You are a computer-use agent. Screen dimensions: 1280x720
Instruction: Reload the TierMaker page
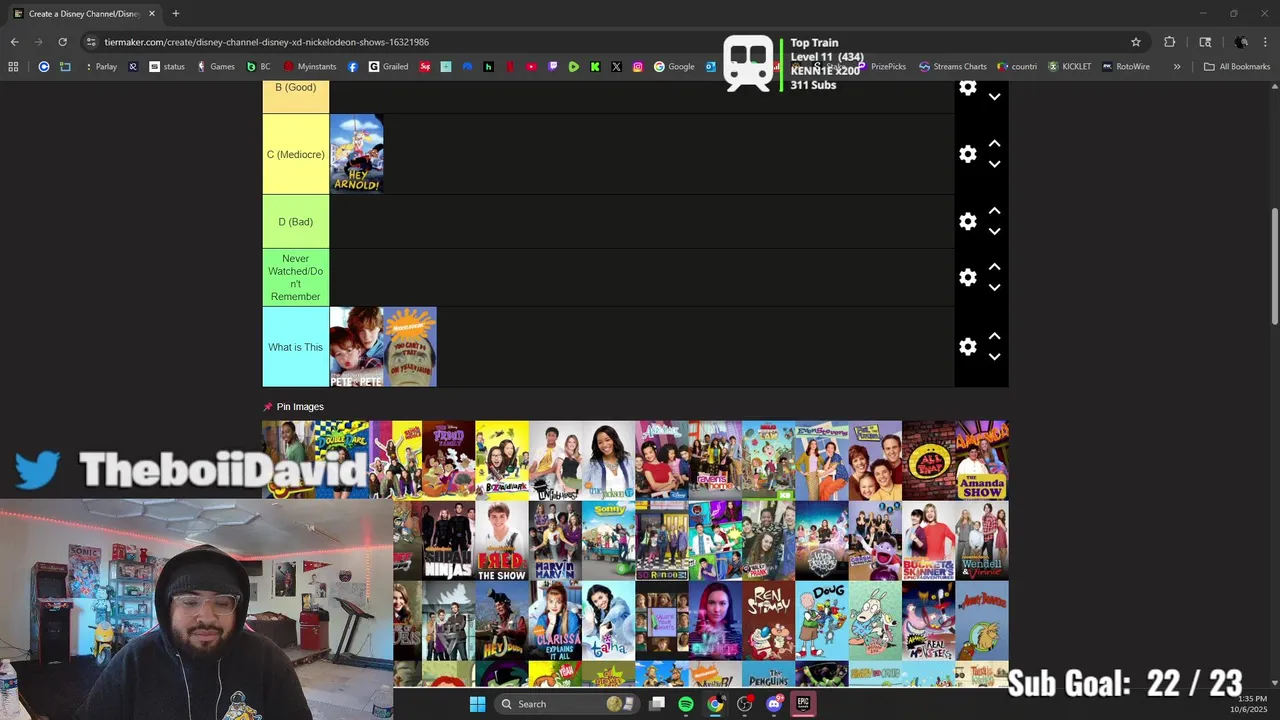pos(62,42)
